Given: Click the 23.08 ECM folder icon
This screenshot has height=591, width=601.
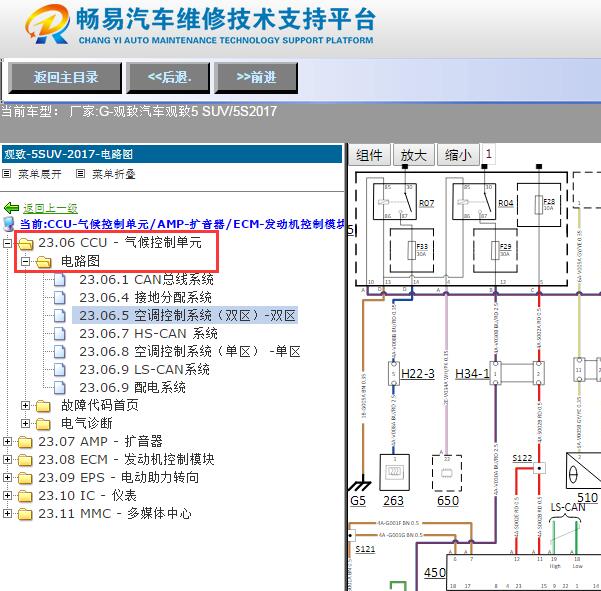Looking at the screenshot, I should pyautogui.click(x=26, y=460).
